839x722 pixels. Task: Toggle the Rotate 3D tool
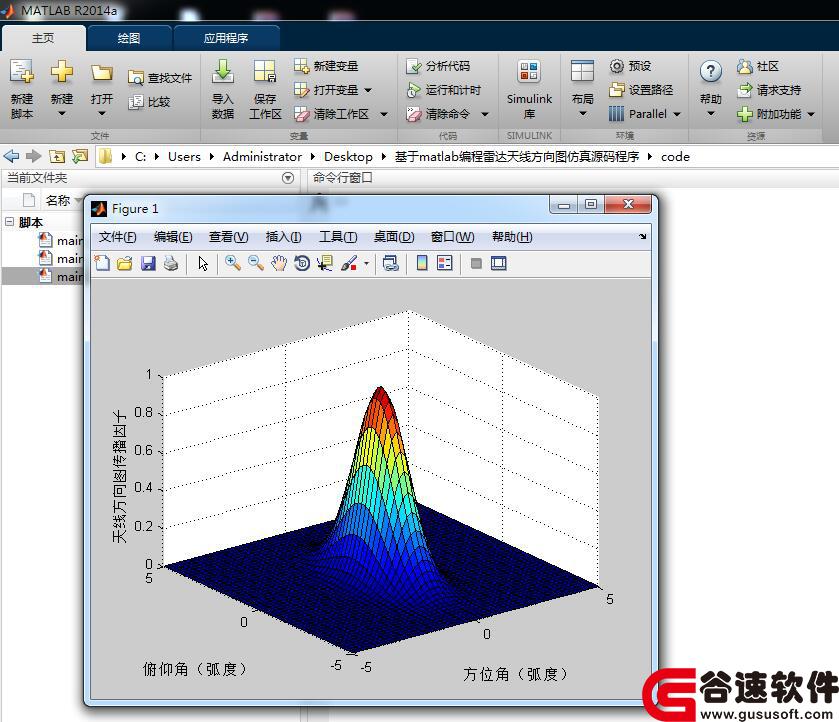pos(302,263)
